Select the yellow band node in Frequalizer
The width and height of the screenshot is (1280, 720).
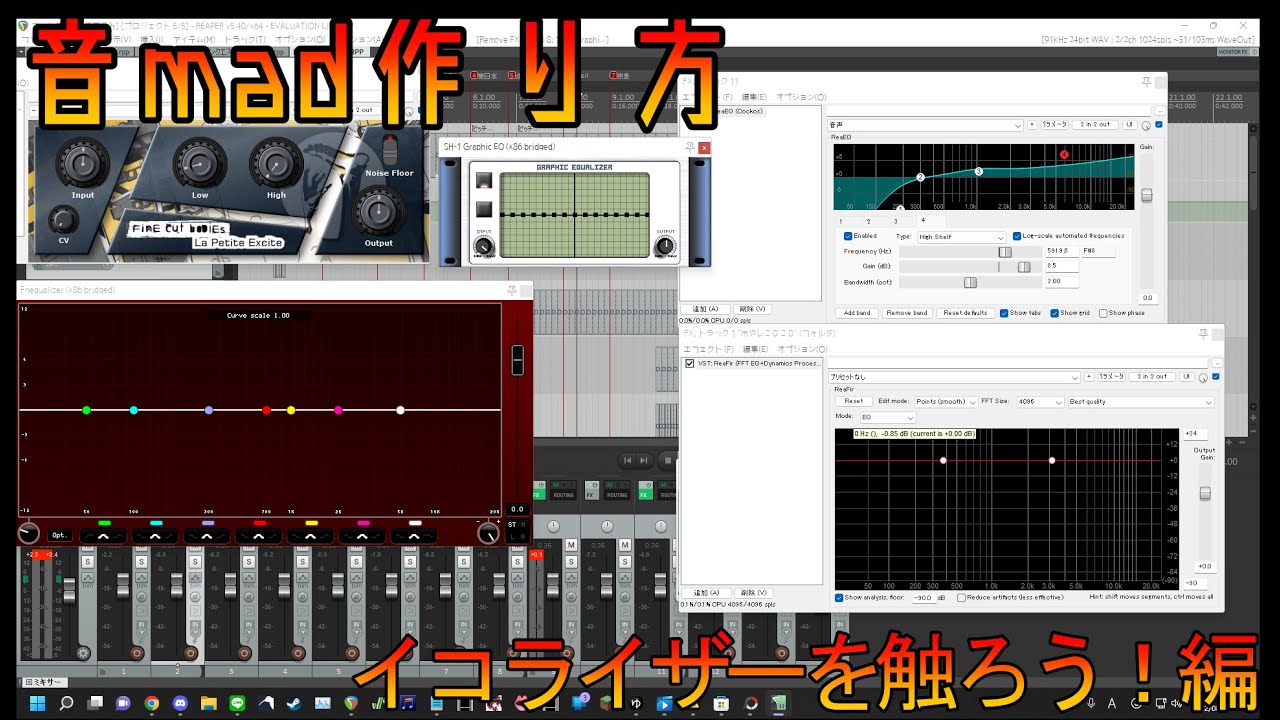(291, 410)
